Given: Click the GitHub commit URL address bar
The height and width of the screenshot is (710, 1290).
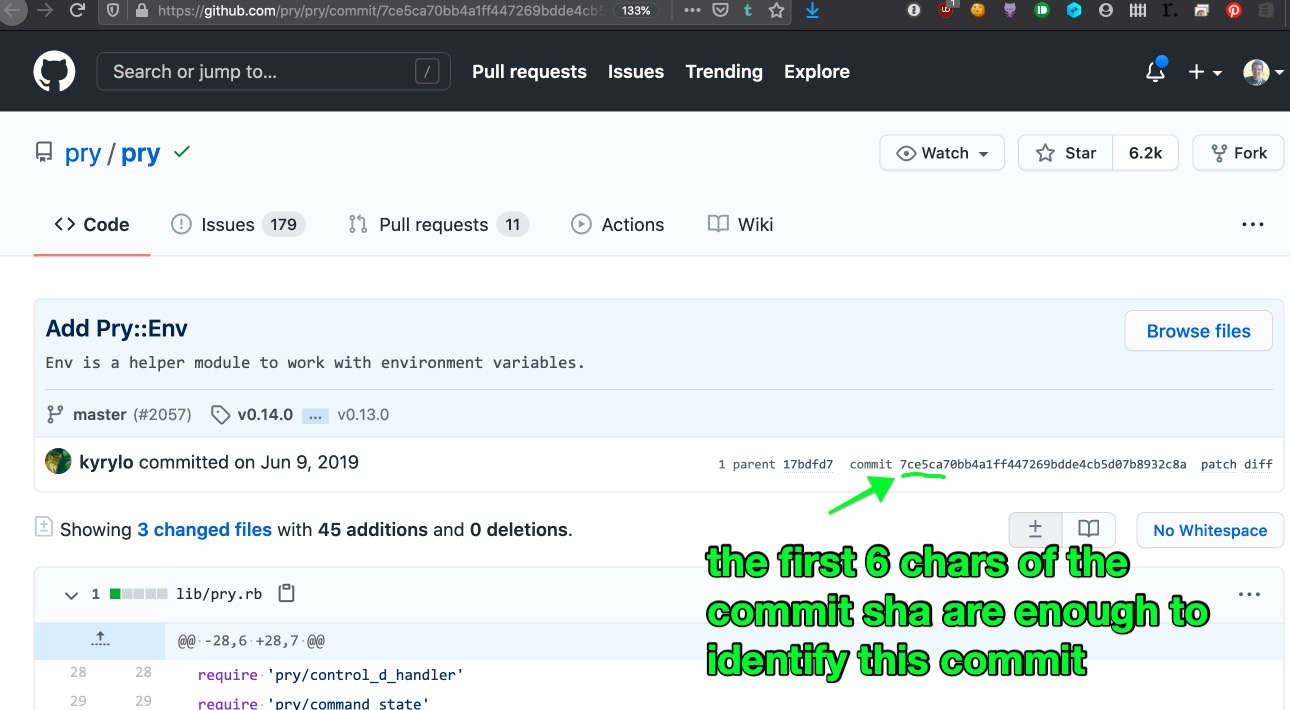Looking at the screenshot, I should point(380,11).
